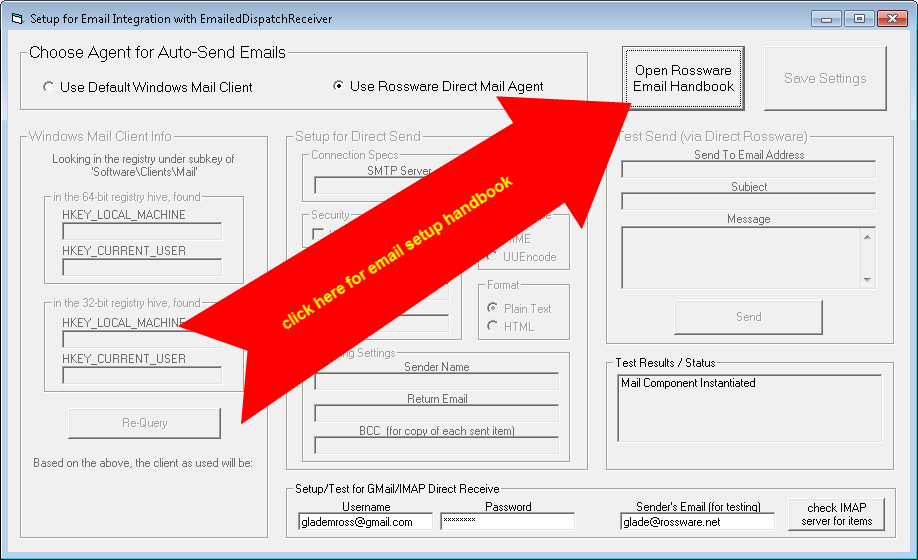918x560 pixels.
Task: Click the Re-Query button
Action: click(144, 423)
